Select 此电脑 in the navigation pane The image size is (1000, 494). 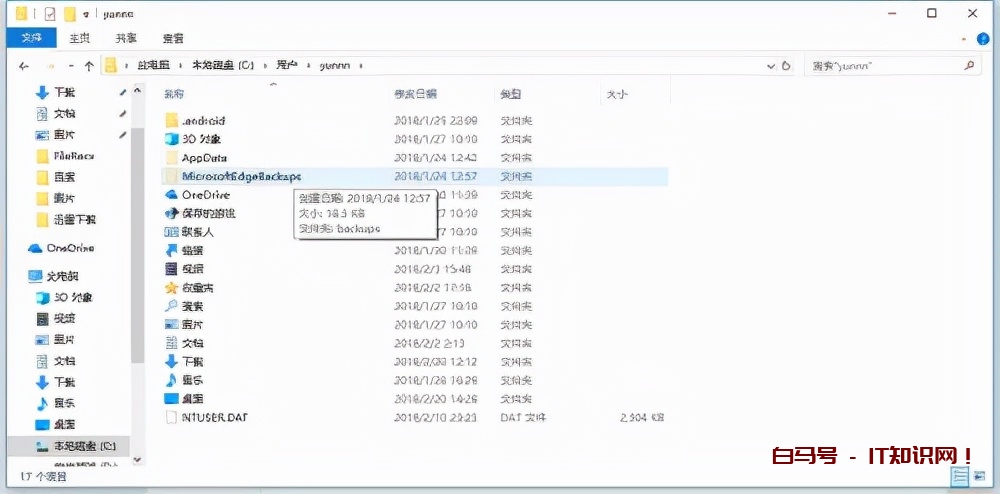click(x=54, y=277)
